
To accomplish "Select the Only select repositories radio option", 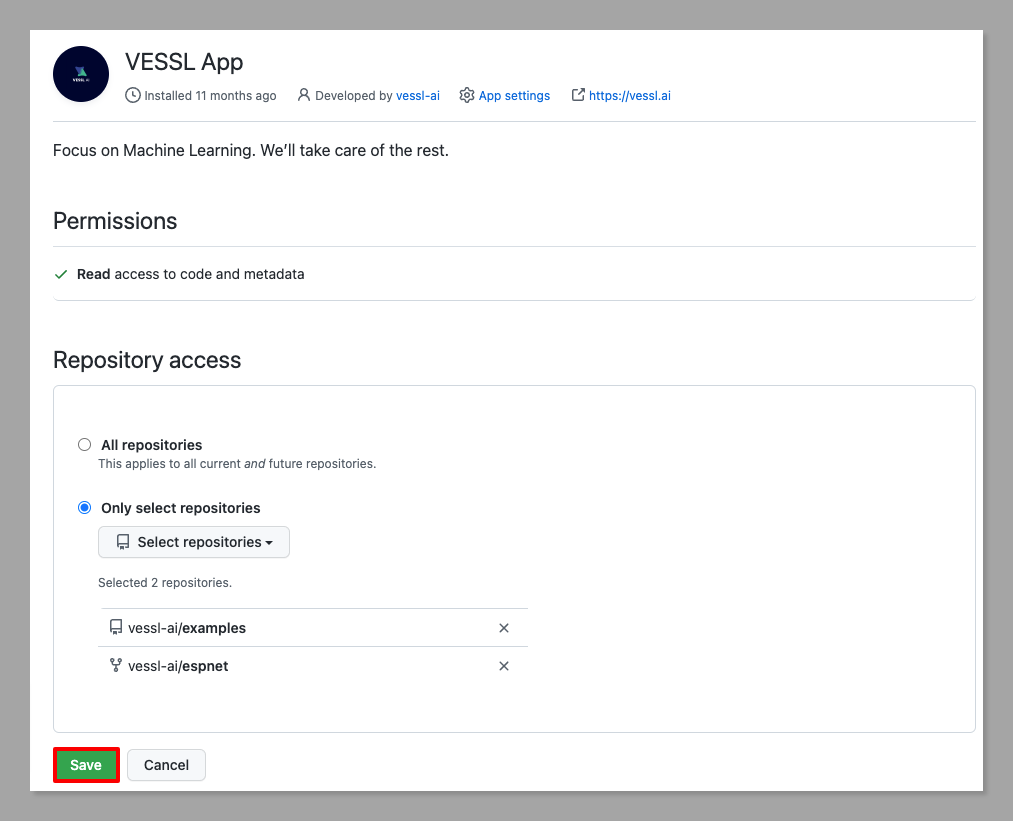I will point(85,508).
